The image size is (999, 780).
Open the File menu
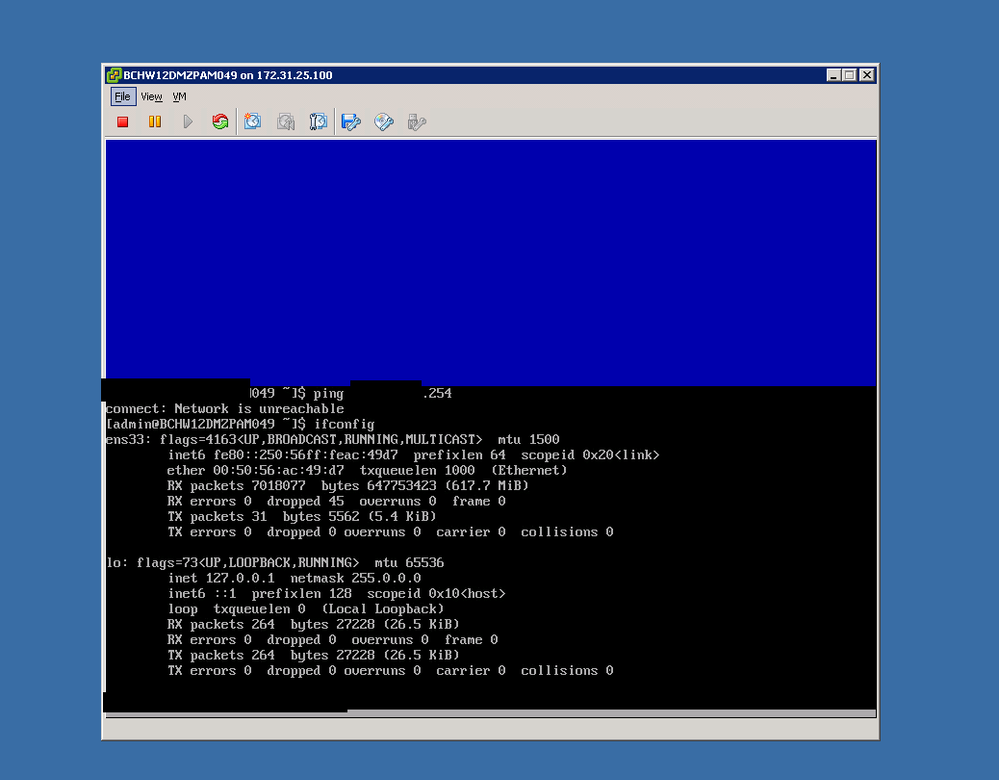click(x=123, y=97)
